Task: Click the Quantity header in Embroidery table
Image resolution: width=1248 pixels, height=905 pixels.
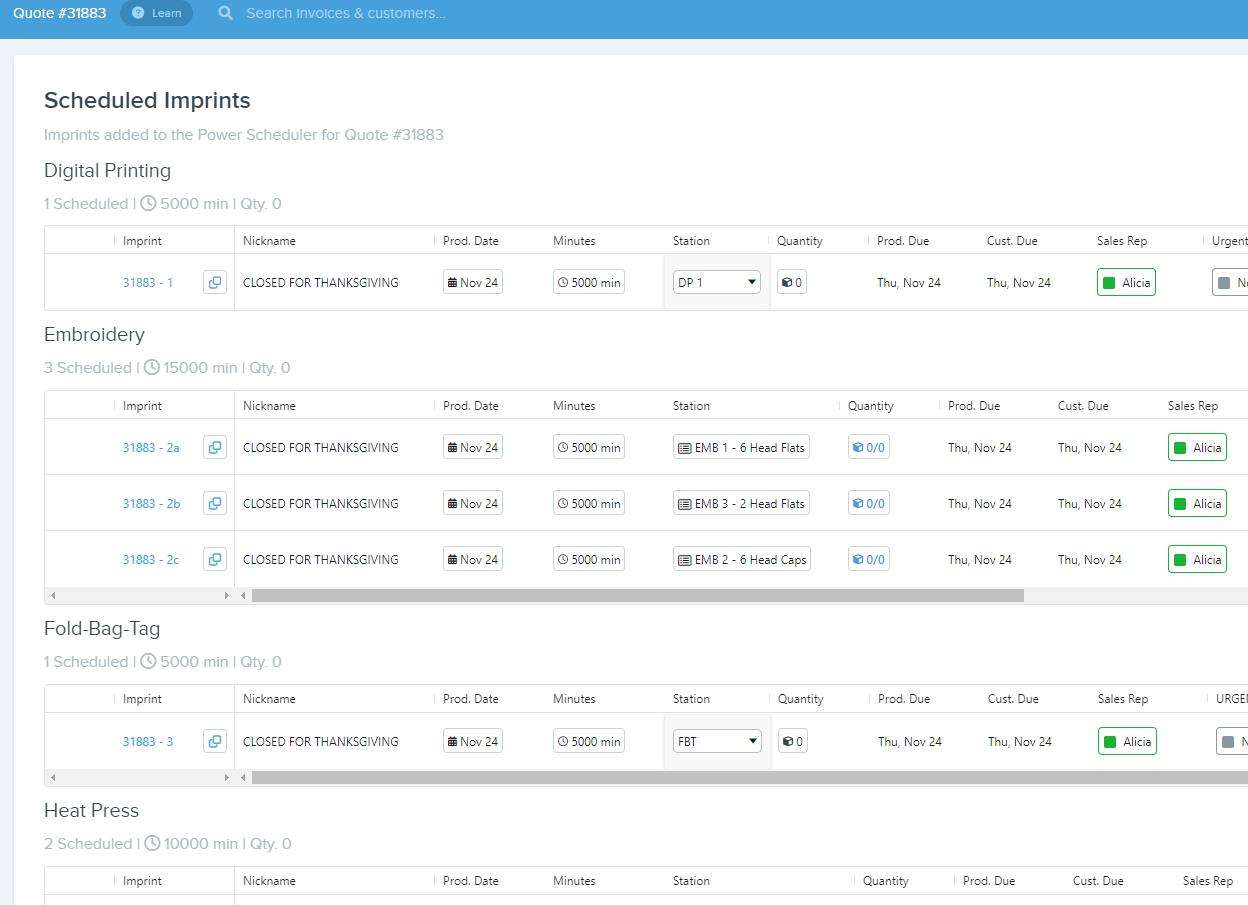Action: point(871,406)
